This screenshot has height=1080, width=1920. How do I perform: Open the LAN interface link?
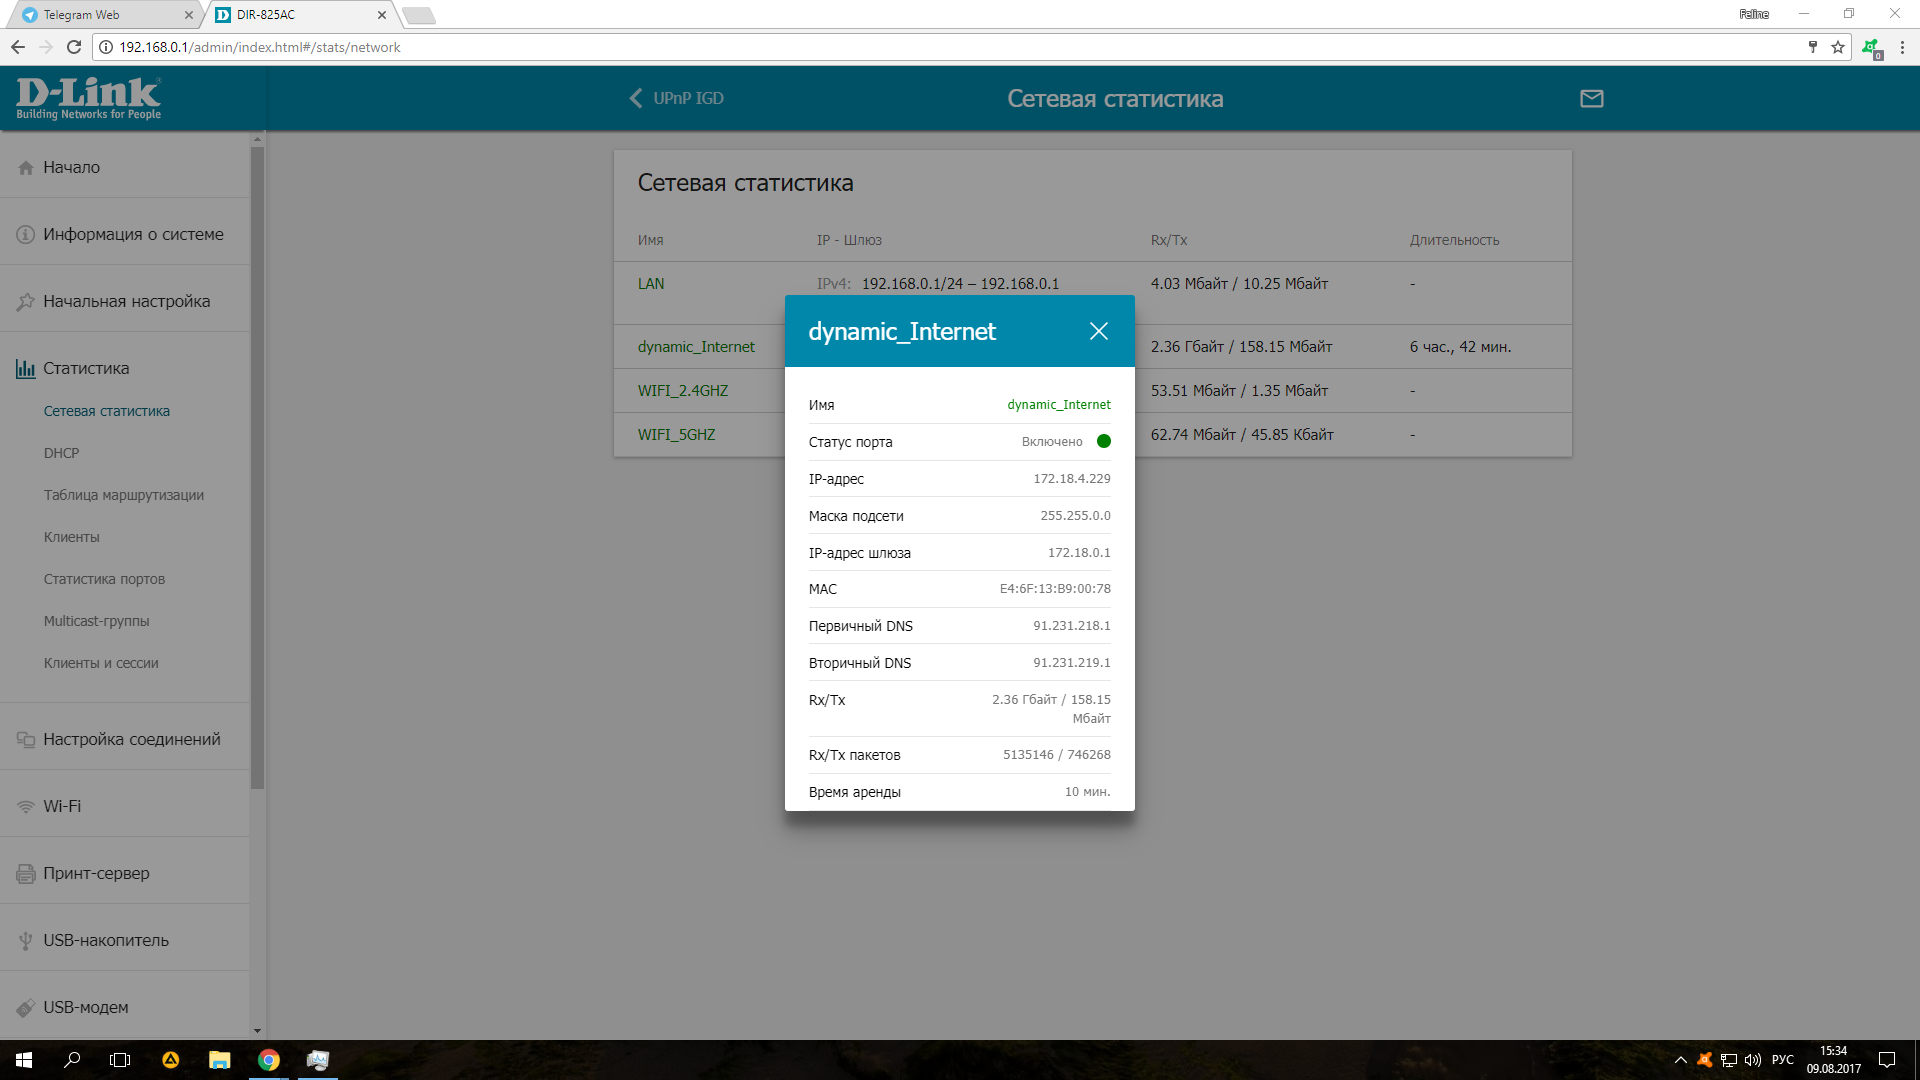pyautogui.click(x=651, y=284)
